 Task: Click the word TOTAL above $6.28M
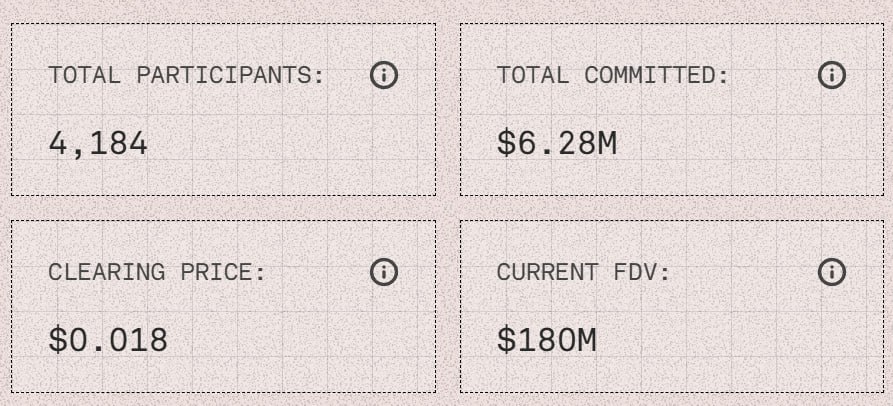click(535, 75)
